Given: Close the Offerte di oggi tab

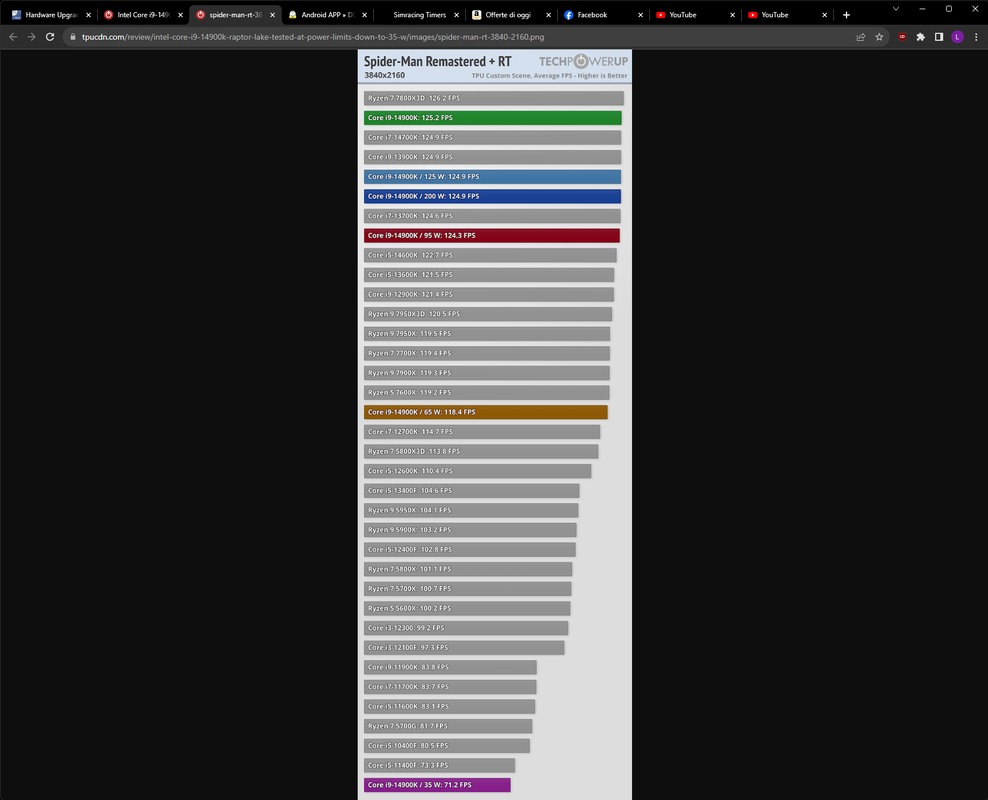Looking at the screenshot, I should pyautogui.click(x=548, y=15).
